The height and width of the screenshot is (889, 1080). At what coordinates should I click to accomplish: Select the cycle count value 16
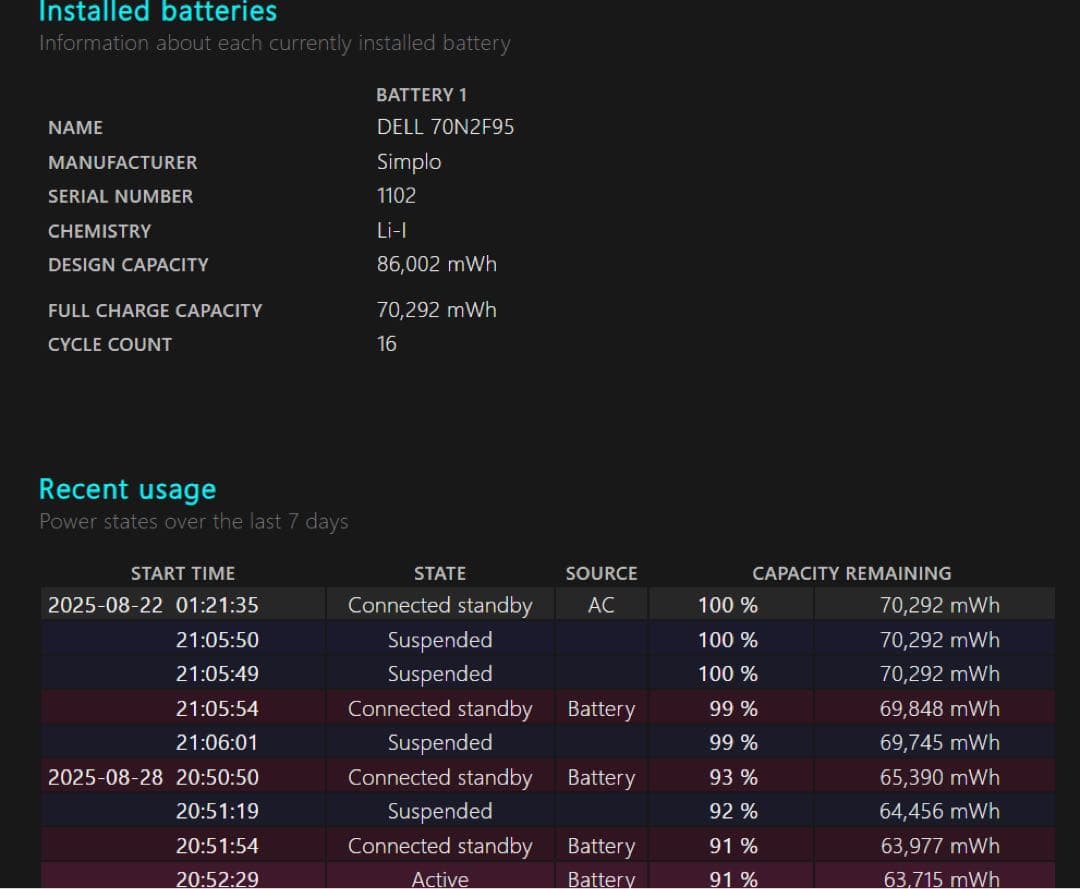387,344
